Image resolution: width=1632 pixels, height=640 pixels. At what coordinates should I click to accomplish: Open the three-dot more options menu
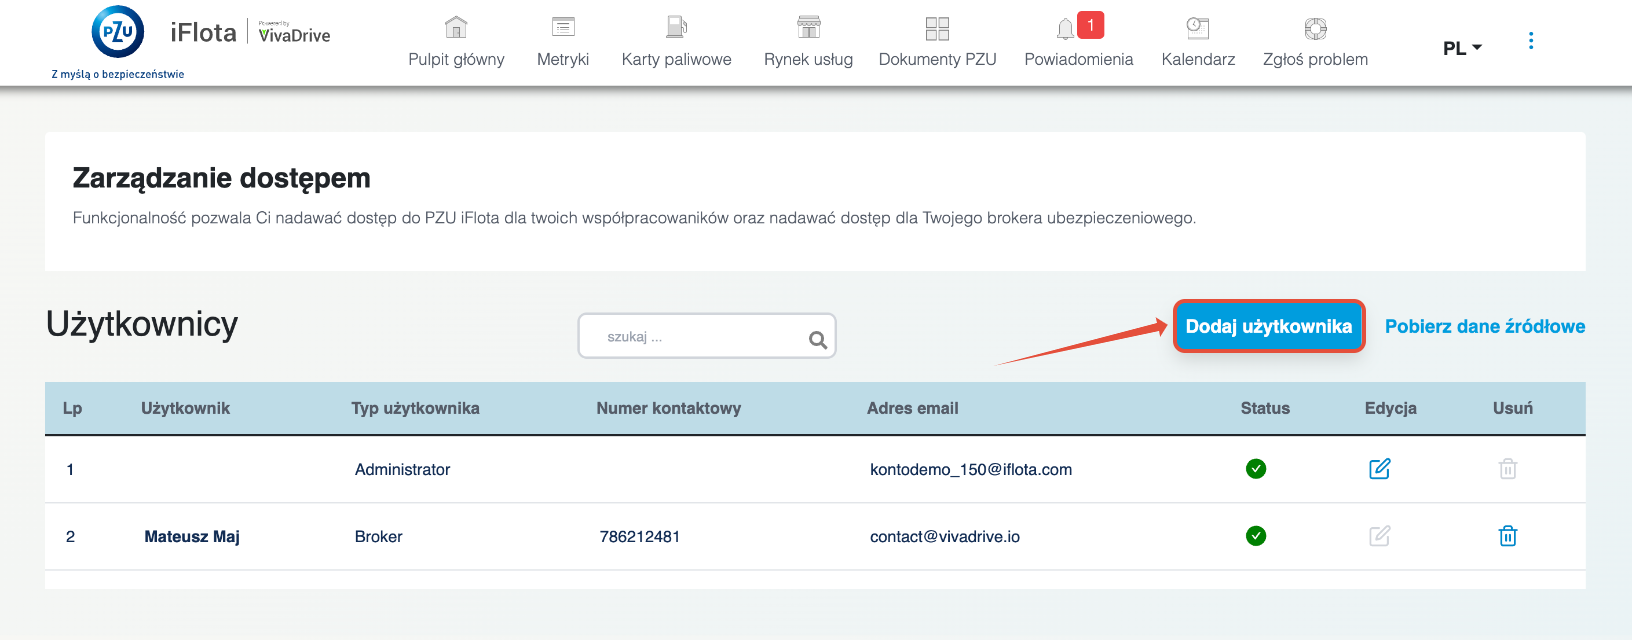(1531, 41)
